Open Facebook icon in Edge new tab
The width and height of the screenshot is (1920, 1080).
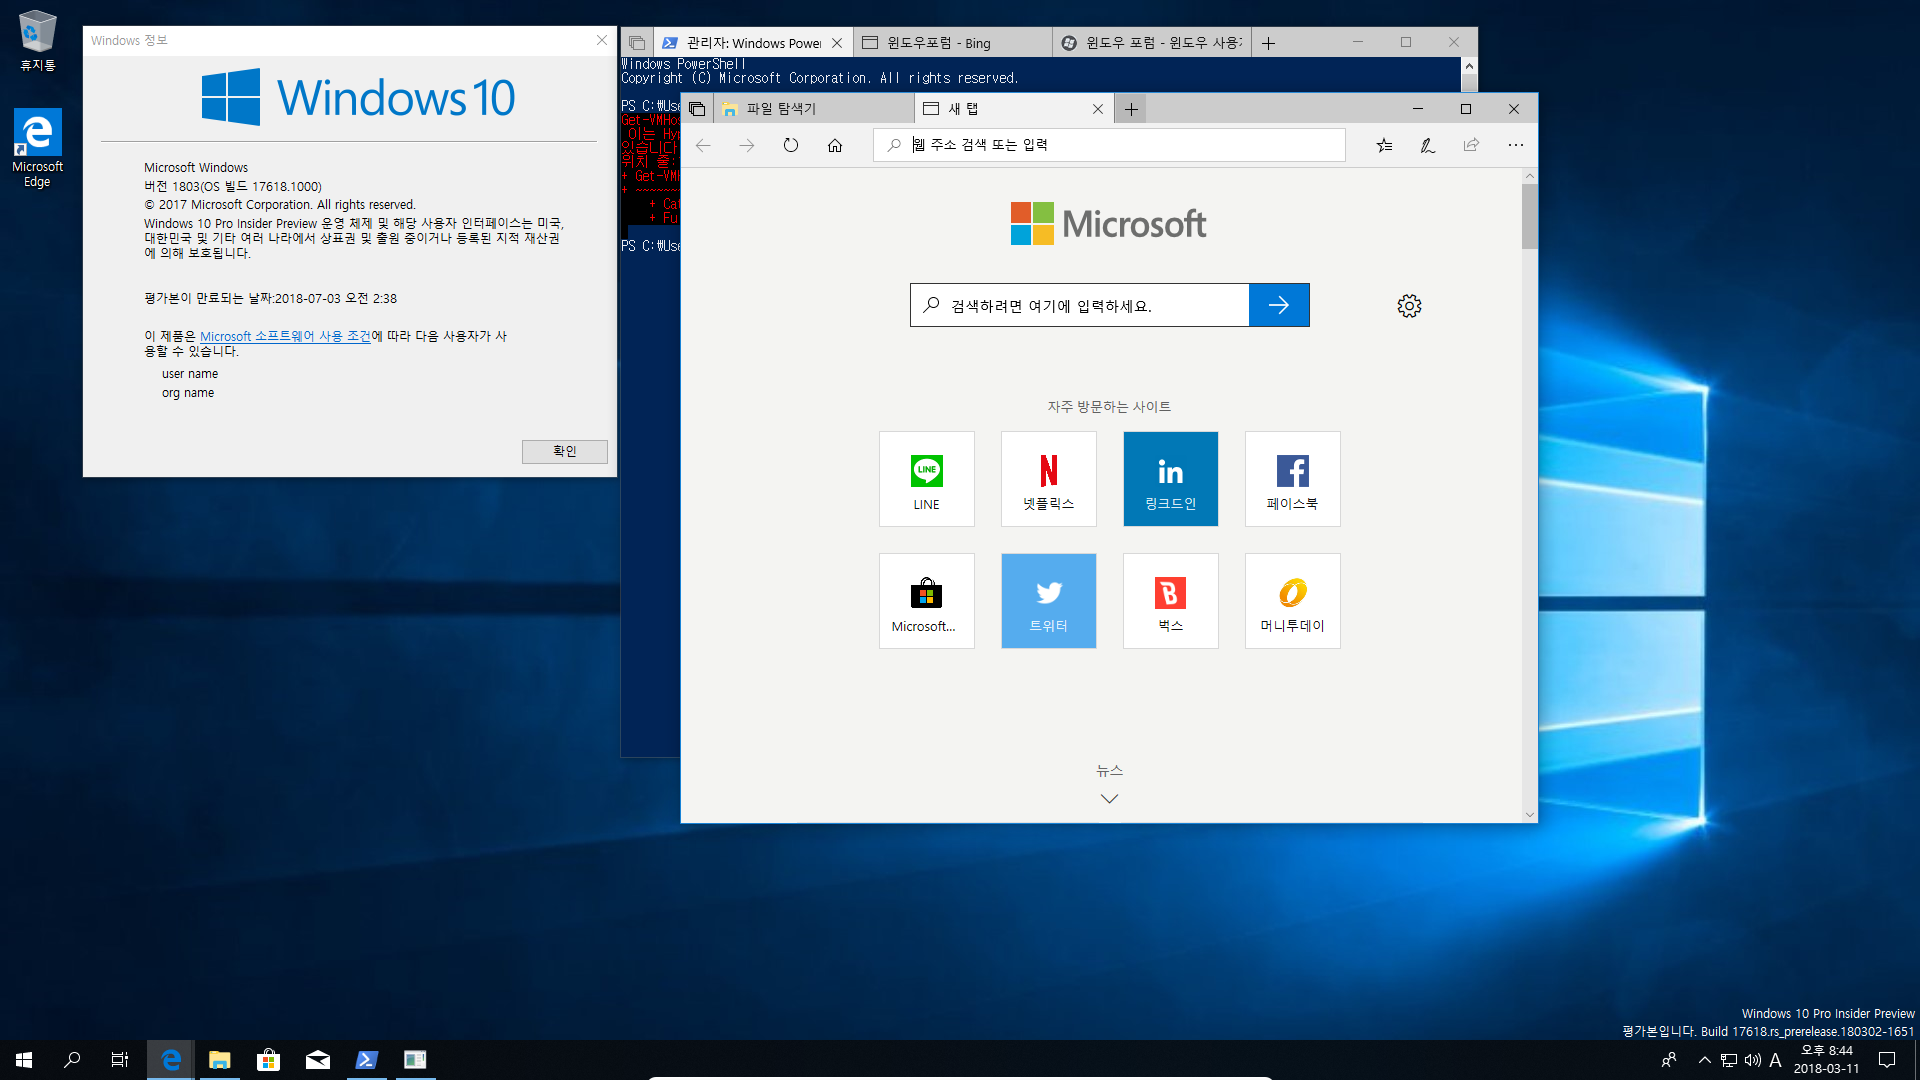click(x=1292, y=471)
